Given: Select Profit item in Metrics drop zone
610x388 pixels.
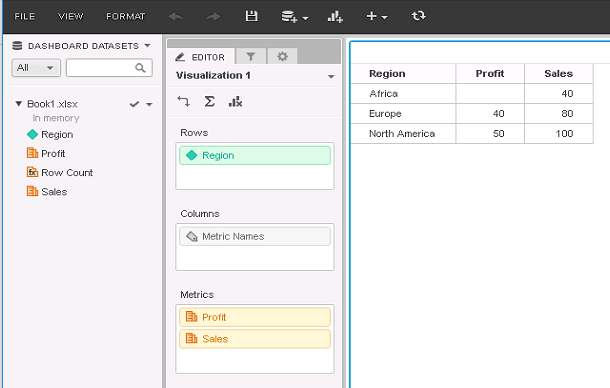Looking at the screenshot, I should pyautogui.click(x=255, y=317).
